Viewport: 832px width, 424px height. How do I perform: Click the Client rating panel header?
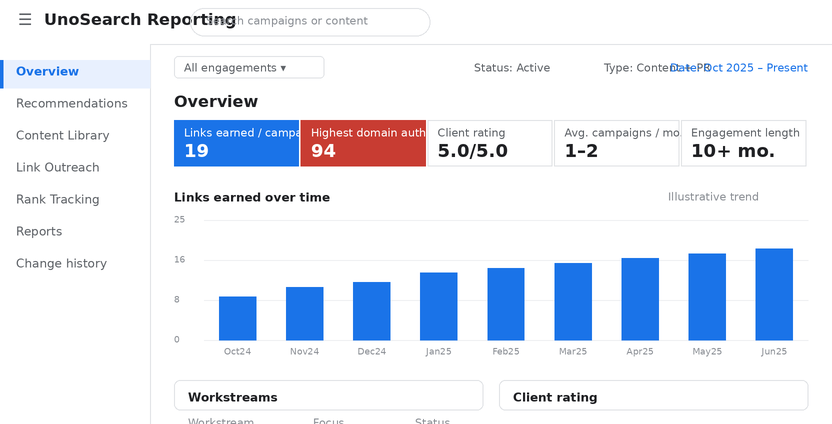pyautogui.click(x=654, y=395)
